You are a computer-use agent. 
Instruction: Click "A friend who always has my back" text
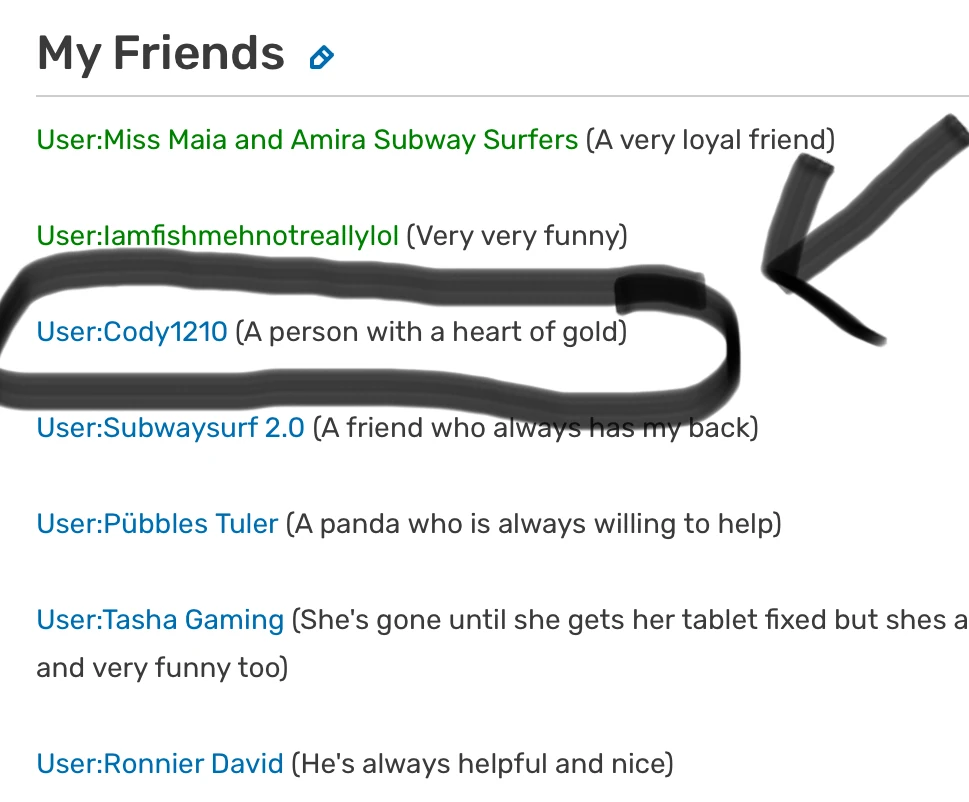pyautogui.click(x=535, y=428)
